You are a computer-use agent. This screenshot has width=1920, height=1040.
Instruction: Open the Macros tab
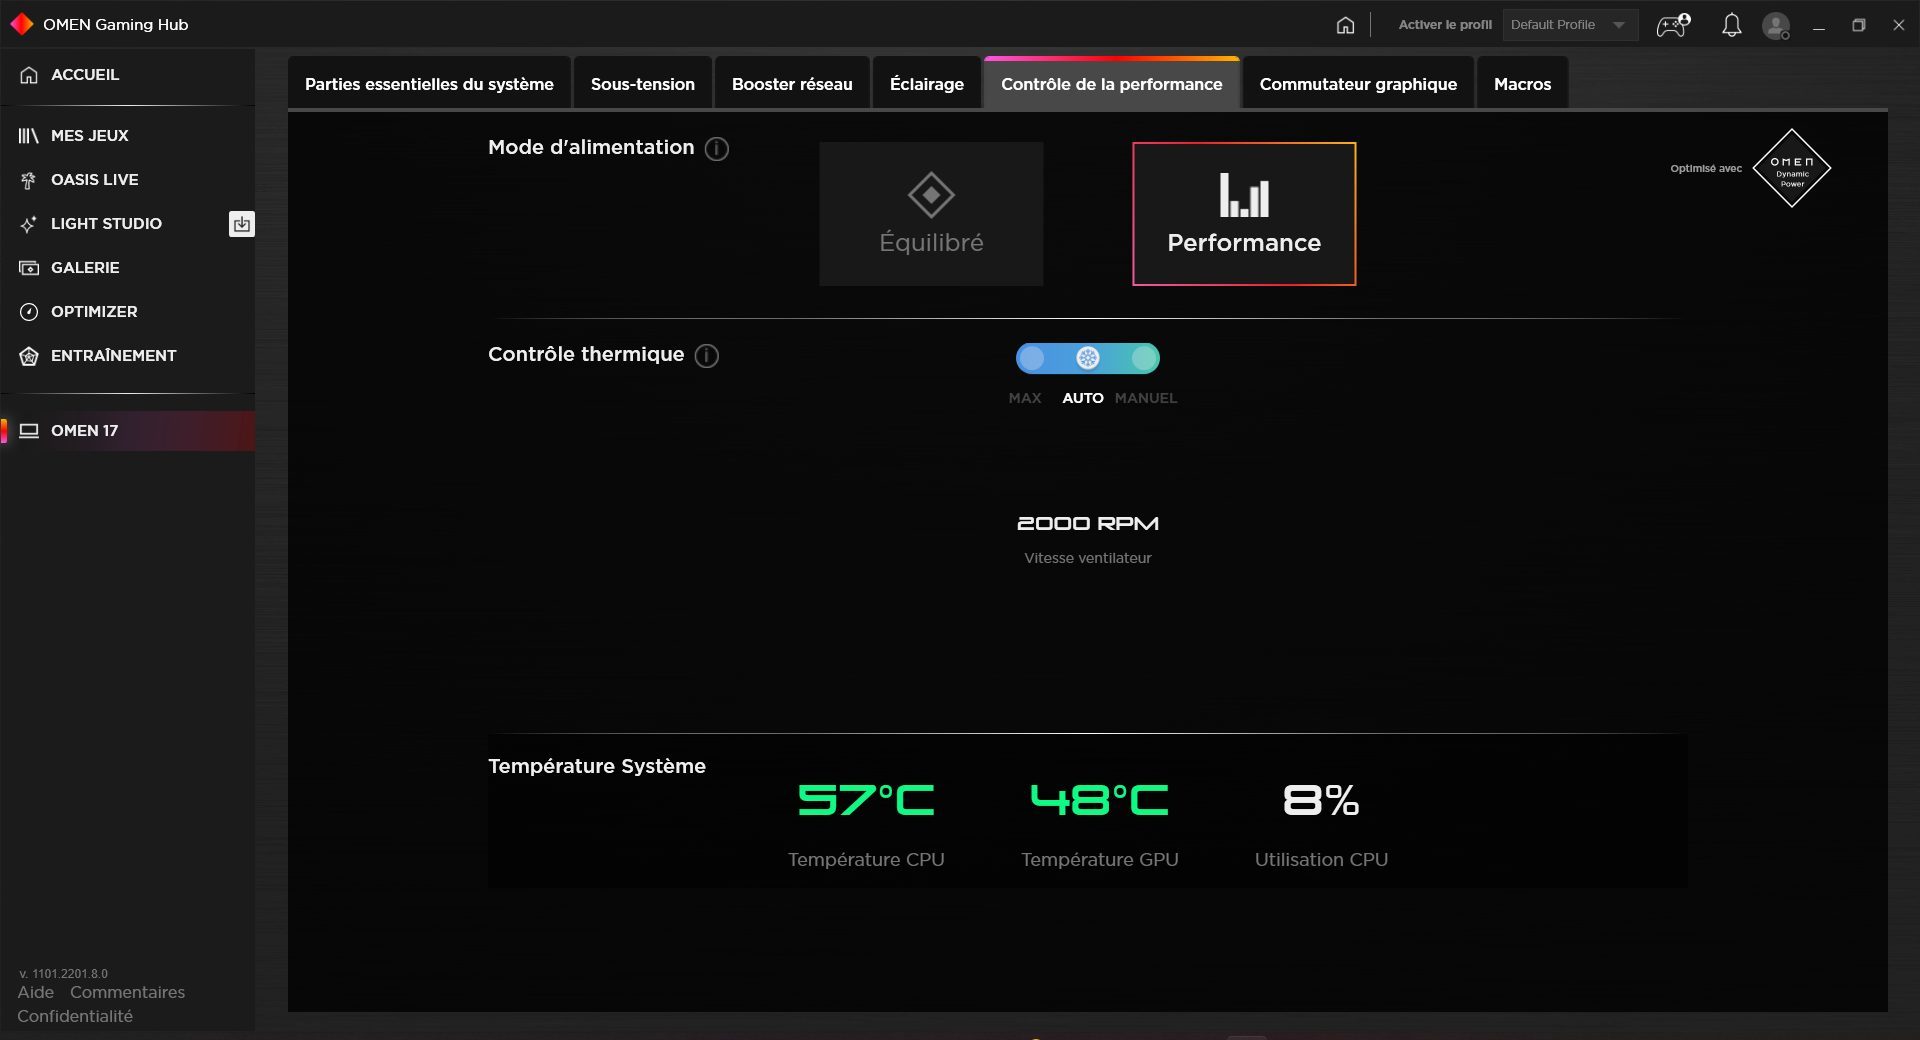click(x=1522, y=84)
